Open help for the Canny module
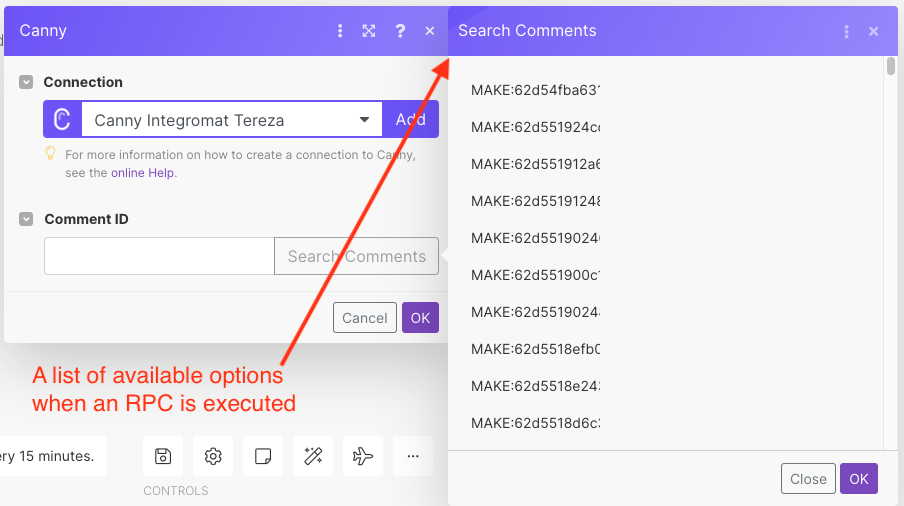Image resolution: width=904 pixels, height=506 pixels. point(400,31)
